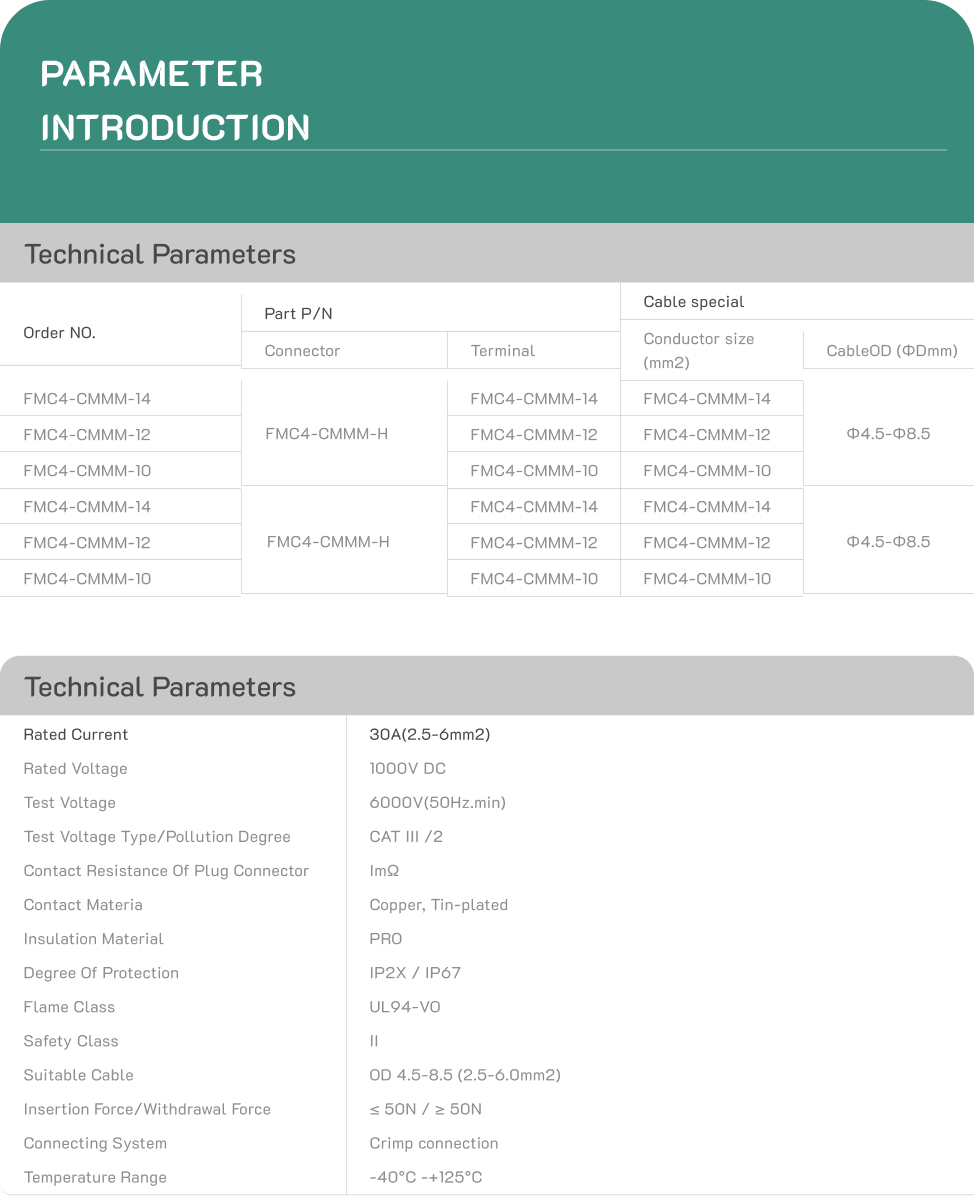Image resolution: width=974 pixels, height=1196 pixels.
Task: Select the '≤ 50N / ≥ 50N' value
Action: (x=426, y=1109)
